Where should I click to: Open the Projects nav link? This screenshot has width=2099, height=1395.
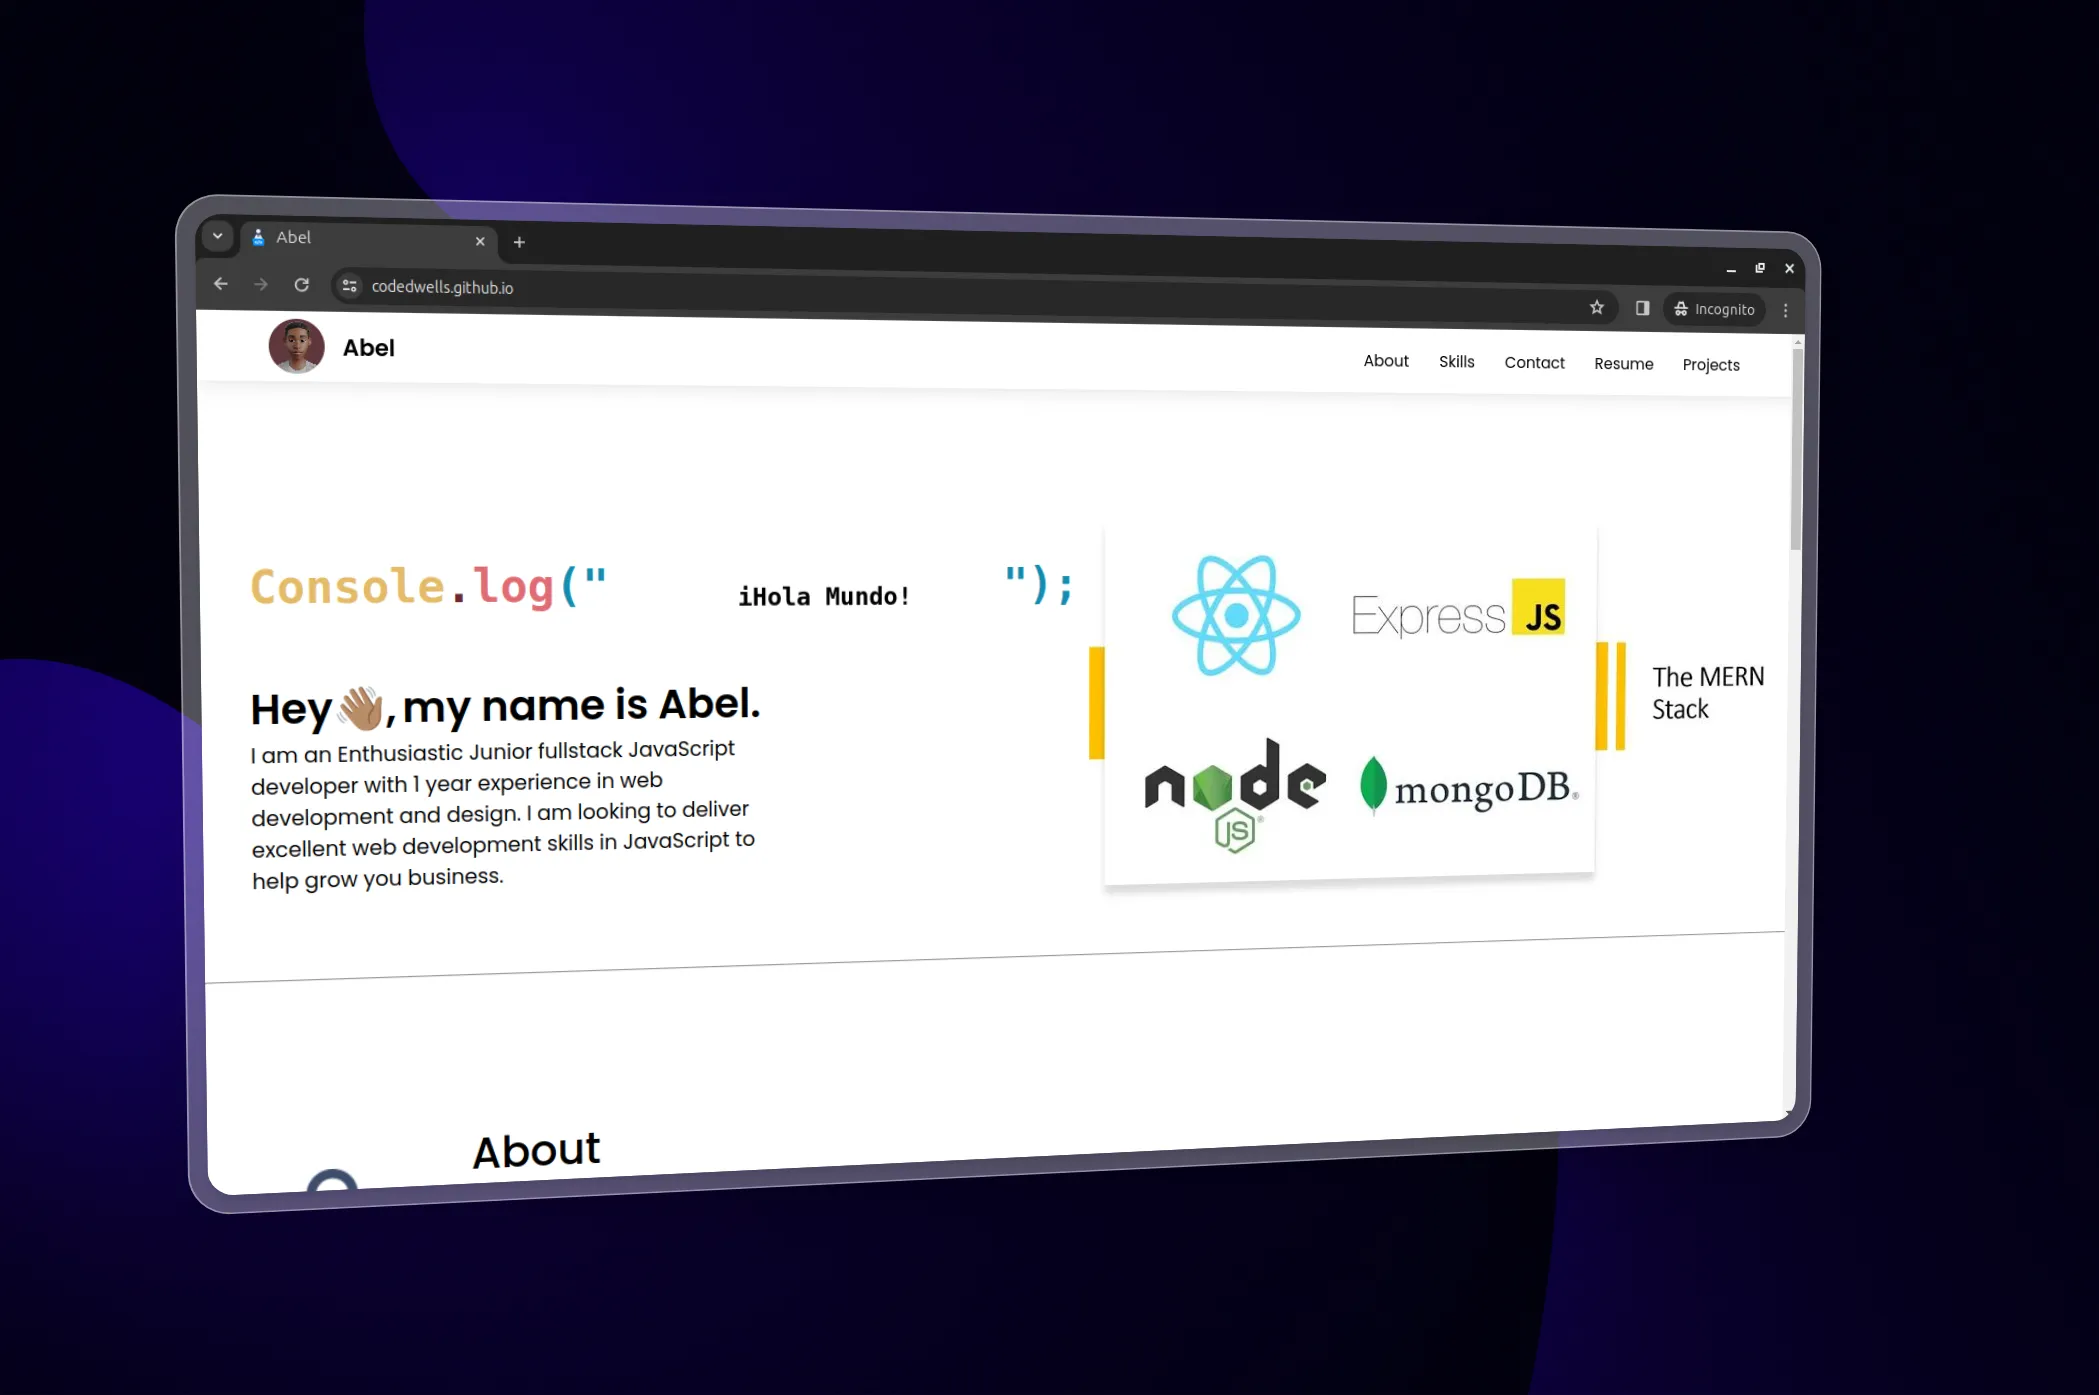point(1710,365)
